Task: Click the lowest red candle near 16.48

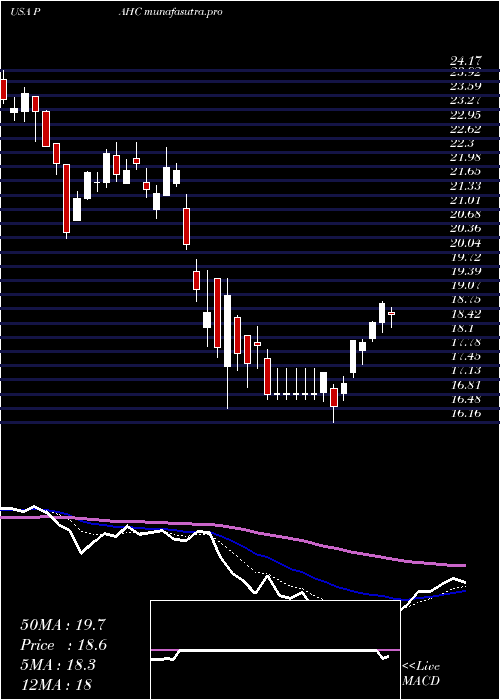Action: click(333, 398)
